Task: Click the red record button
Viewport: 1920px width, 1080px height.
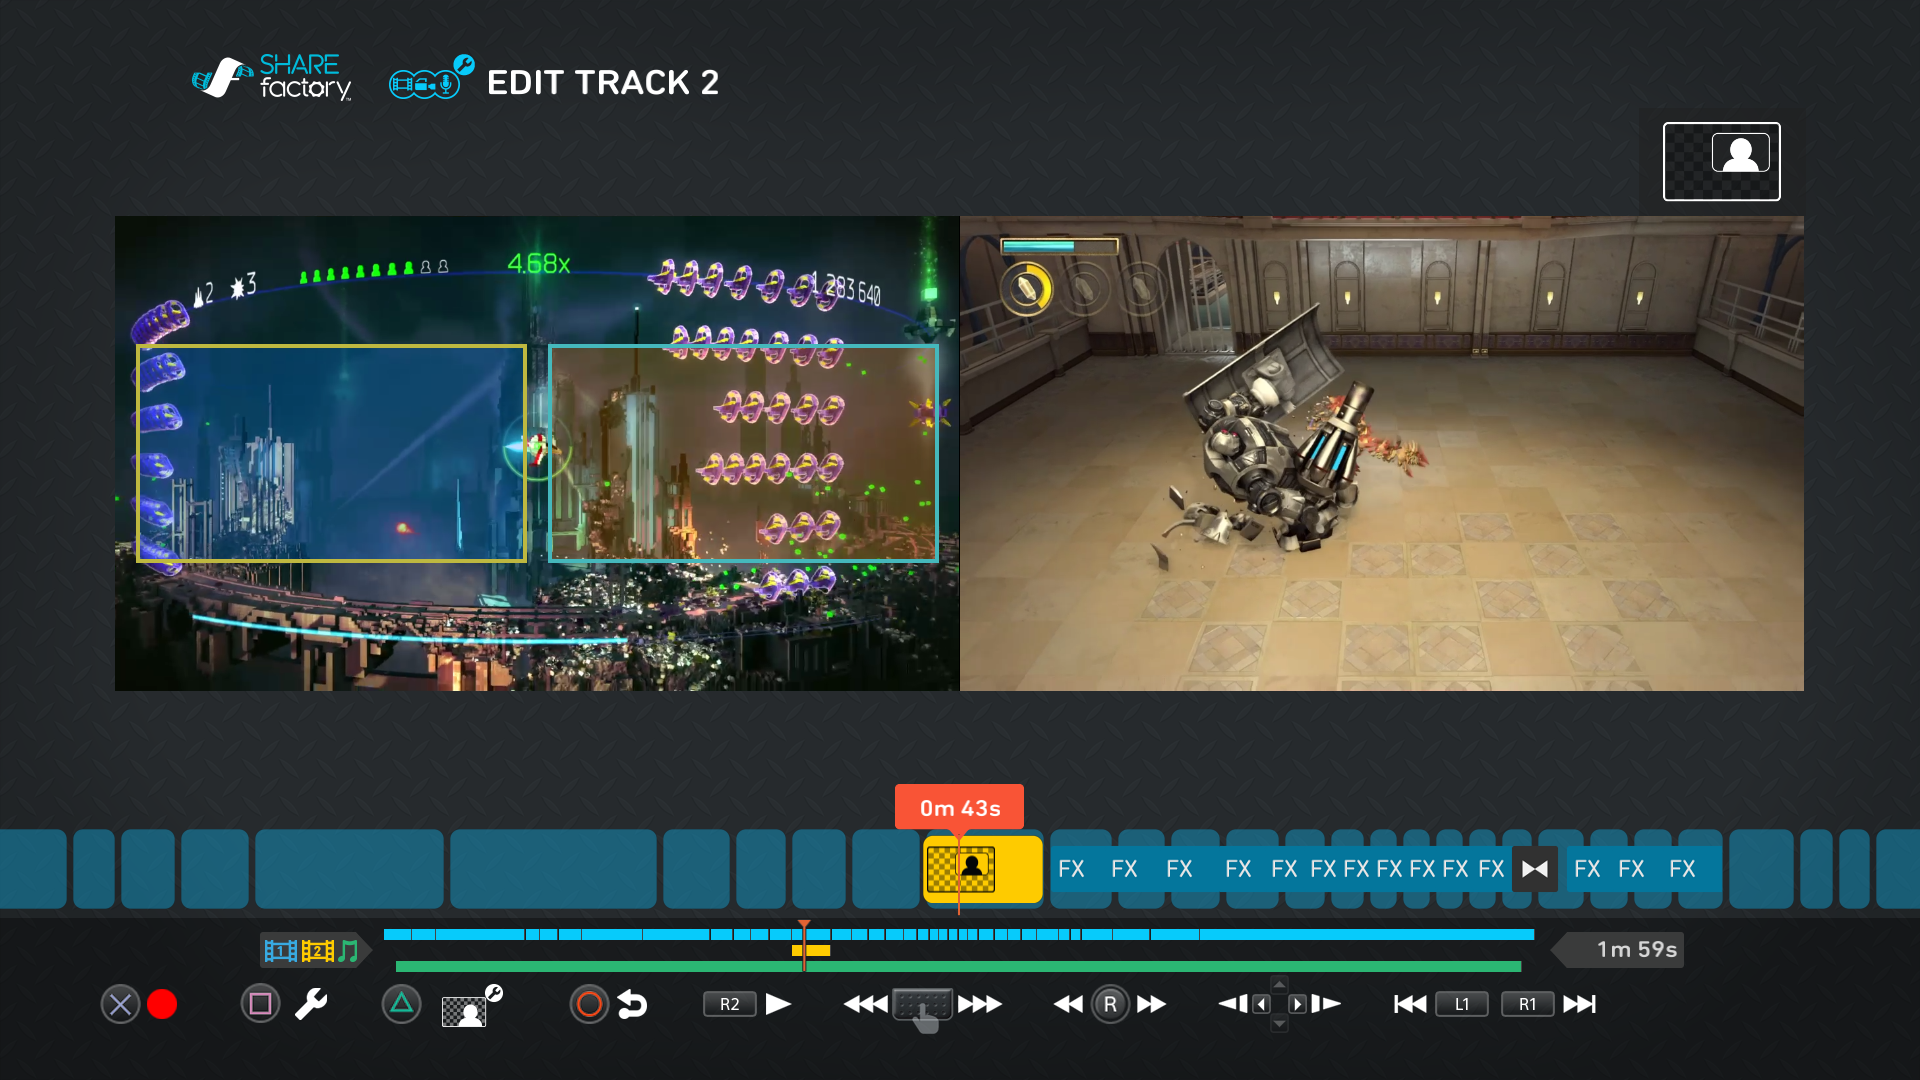Action: coord(162,1004)
